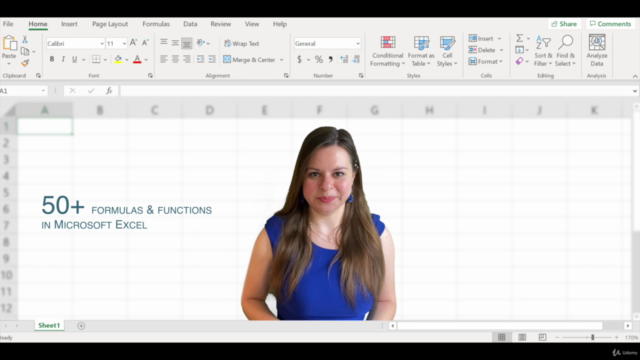Switch to the Data tab
This screenshot has height=360, width=640.
pos(190,24)
